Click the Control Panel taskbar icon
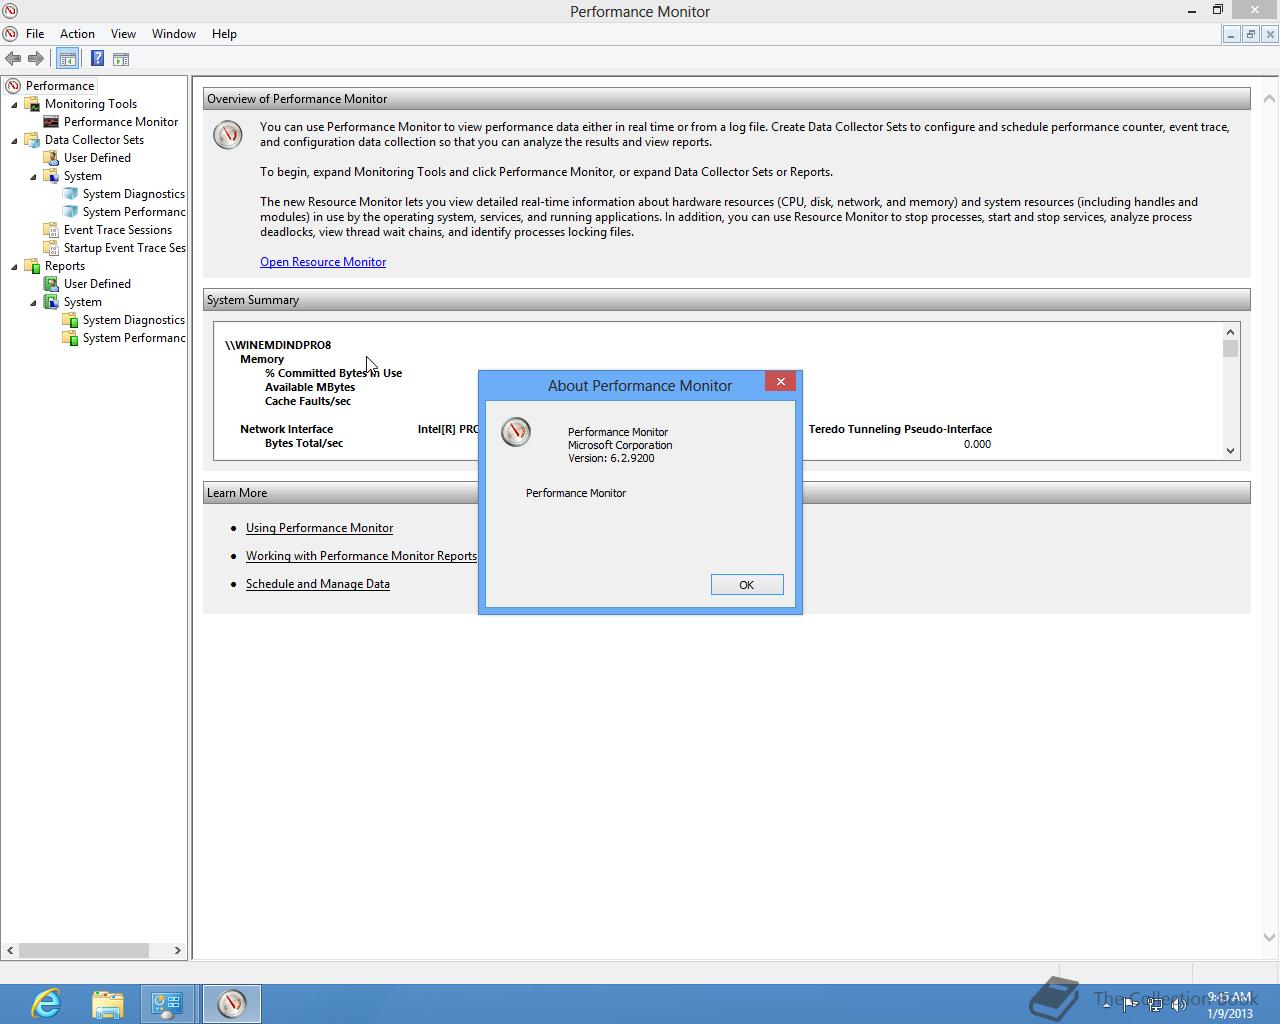The height and width of the screenshot is (1024, 1280). (166, 1003)
